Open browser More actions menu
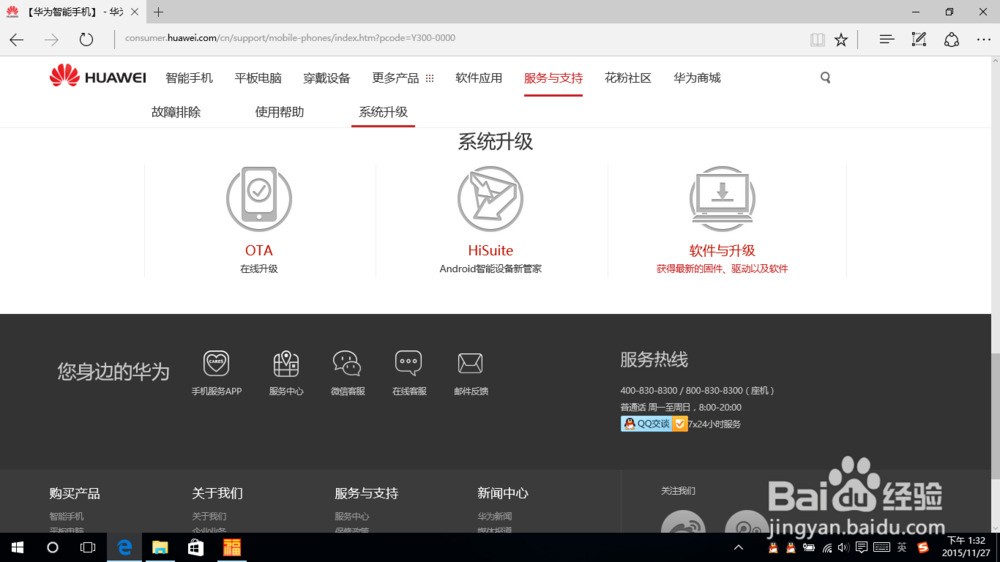 click(x=983, y=40)
